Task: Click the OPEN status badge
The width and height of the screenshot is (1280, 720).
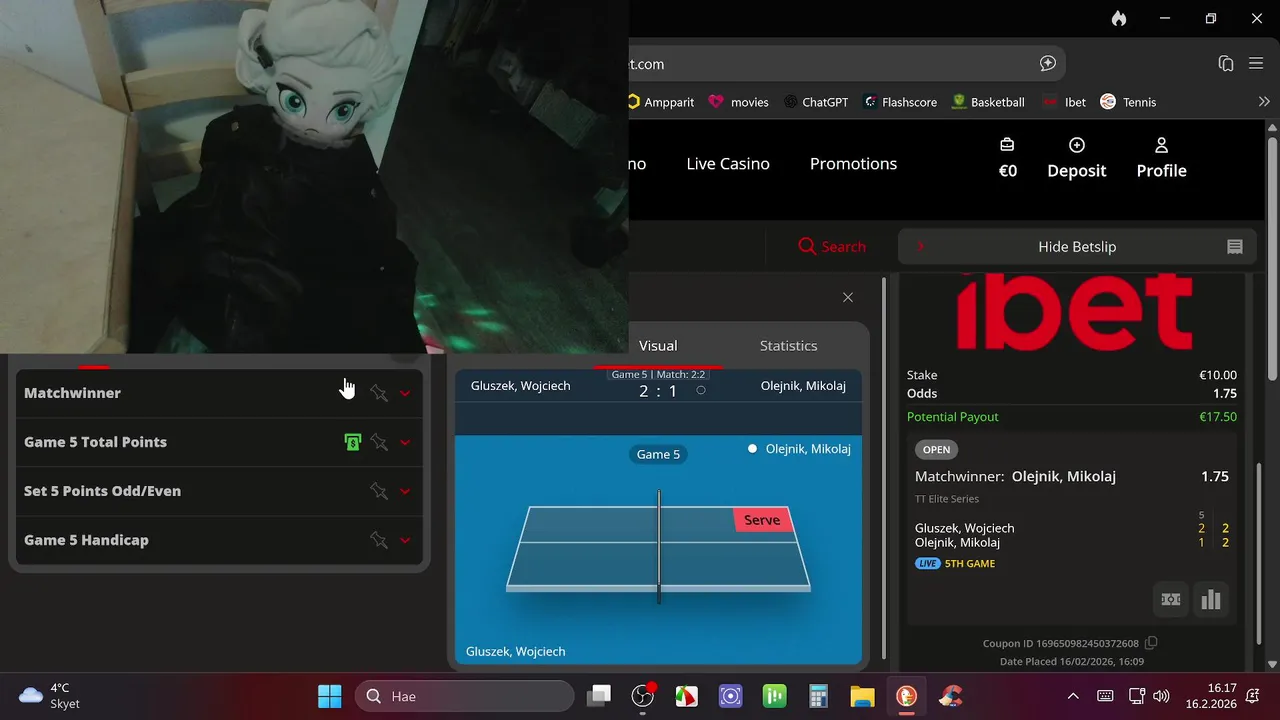Action: (x=937, y=450)
